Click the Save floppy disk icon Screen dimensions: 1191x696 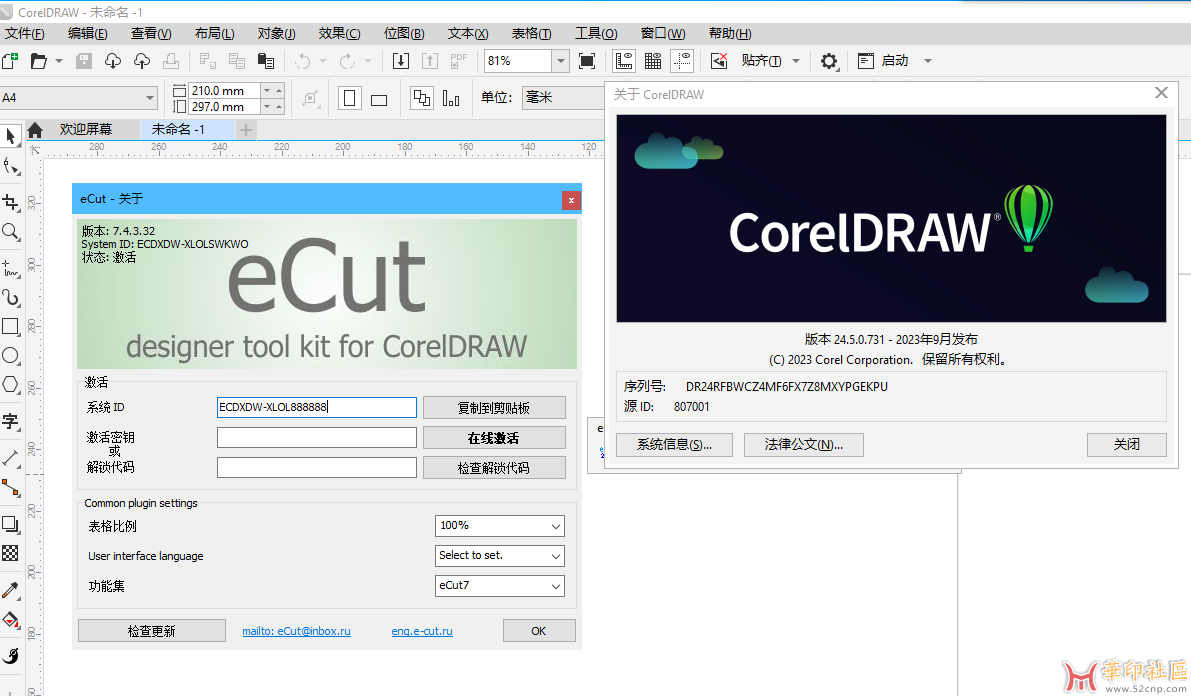[84, 61]
